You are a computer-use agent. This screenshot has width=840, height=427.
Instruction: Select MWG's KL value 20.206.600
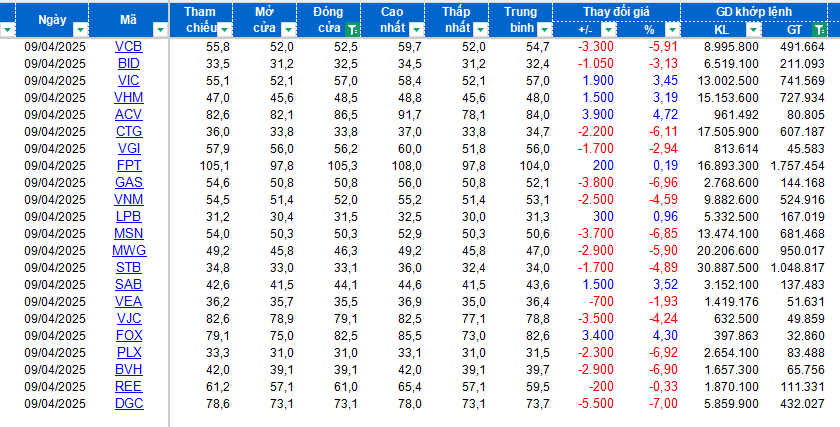coord(728,250)
